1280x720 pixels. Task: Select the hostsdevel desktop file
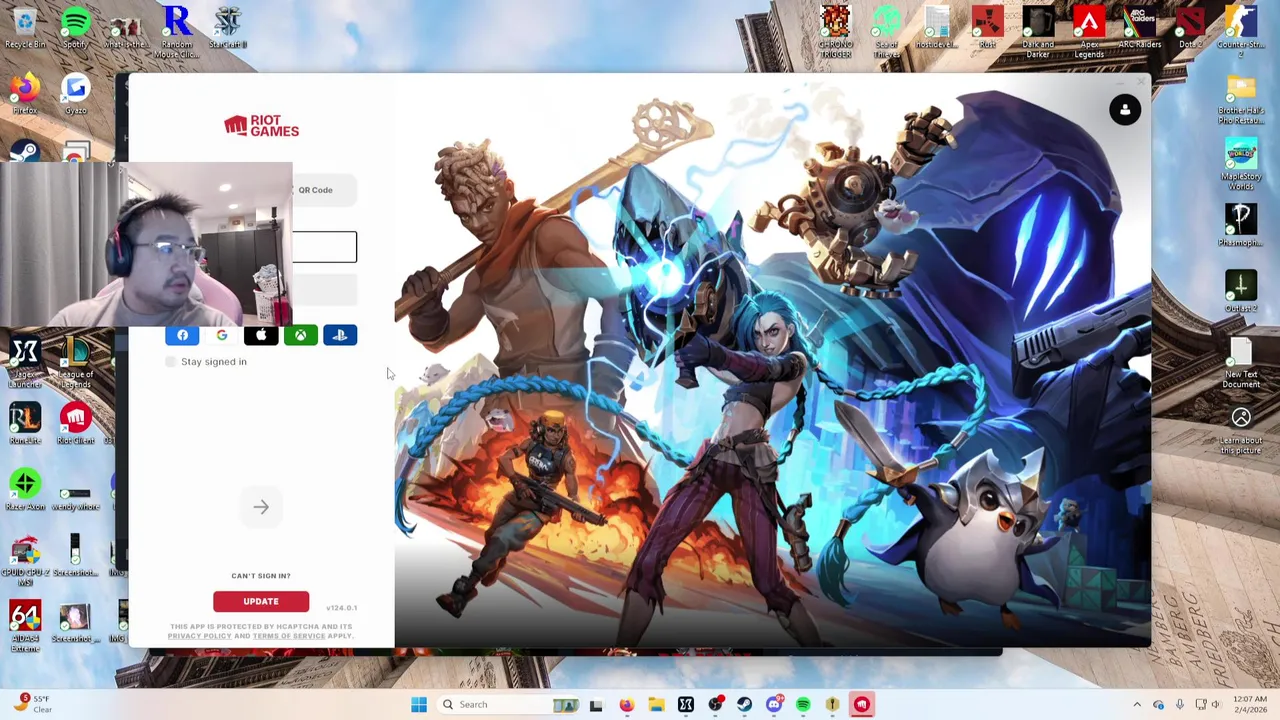pos(937,28)
